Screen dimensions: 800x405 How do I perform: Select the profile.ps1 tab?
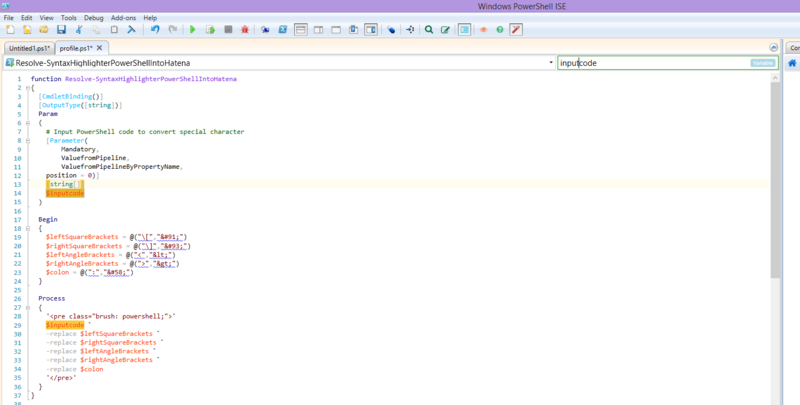coord(76,48)
